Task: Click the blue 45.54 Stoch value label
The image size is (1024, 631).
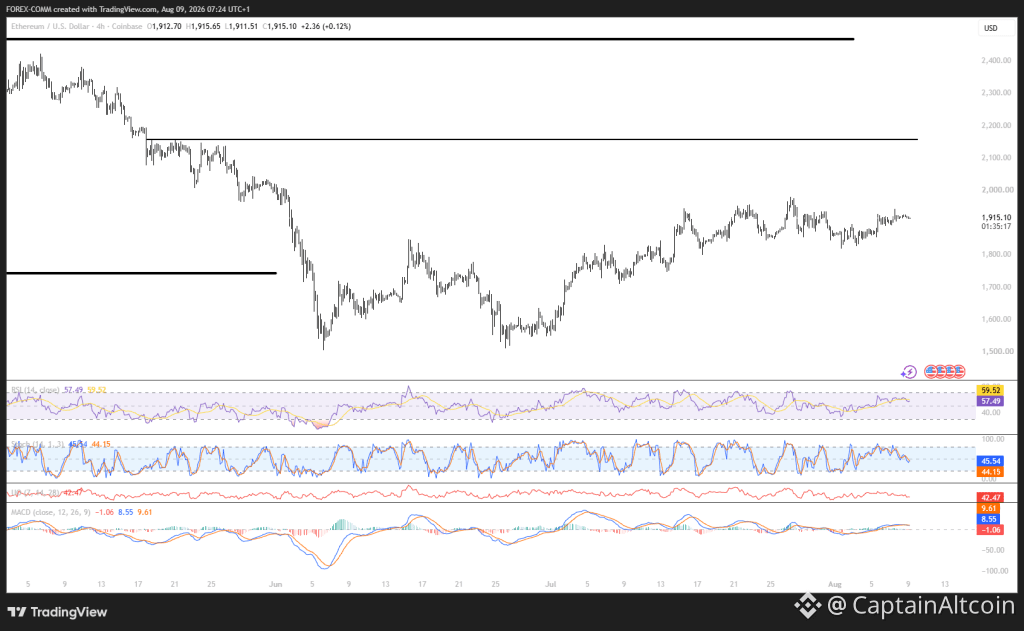Action: pos(991,461)
